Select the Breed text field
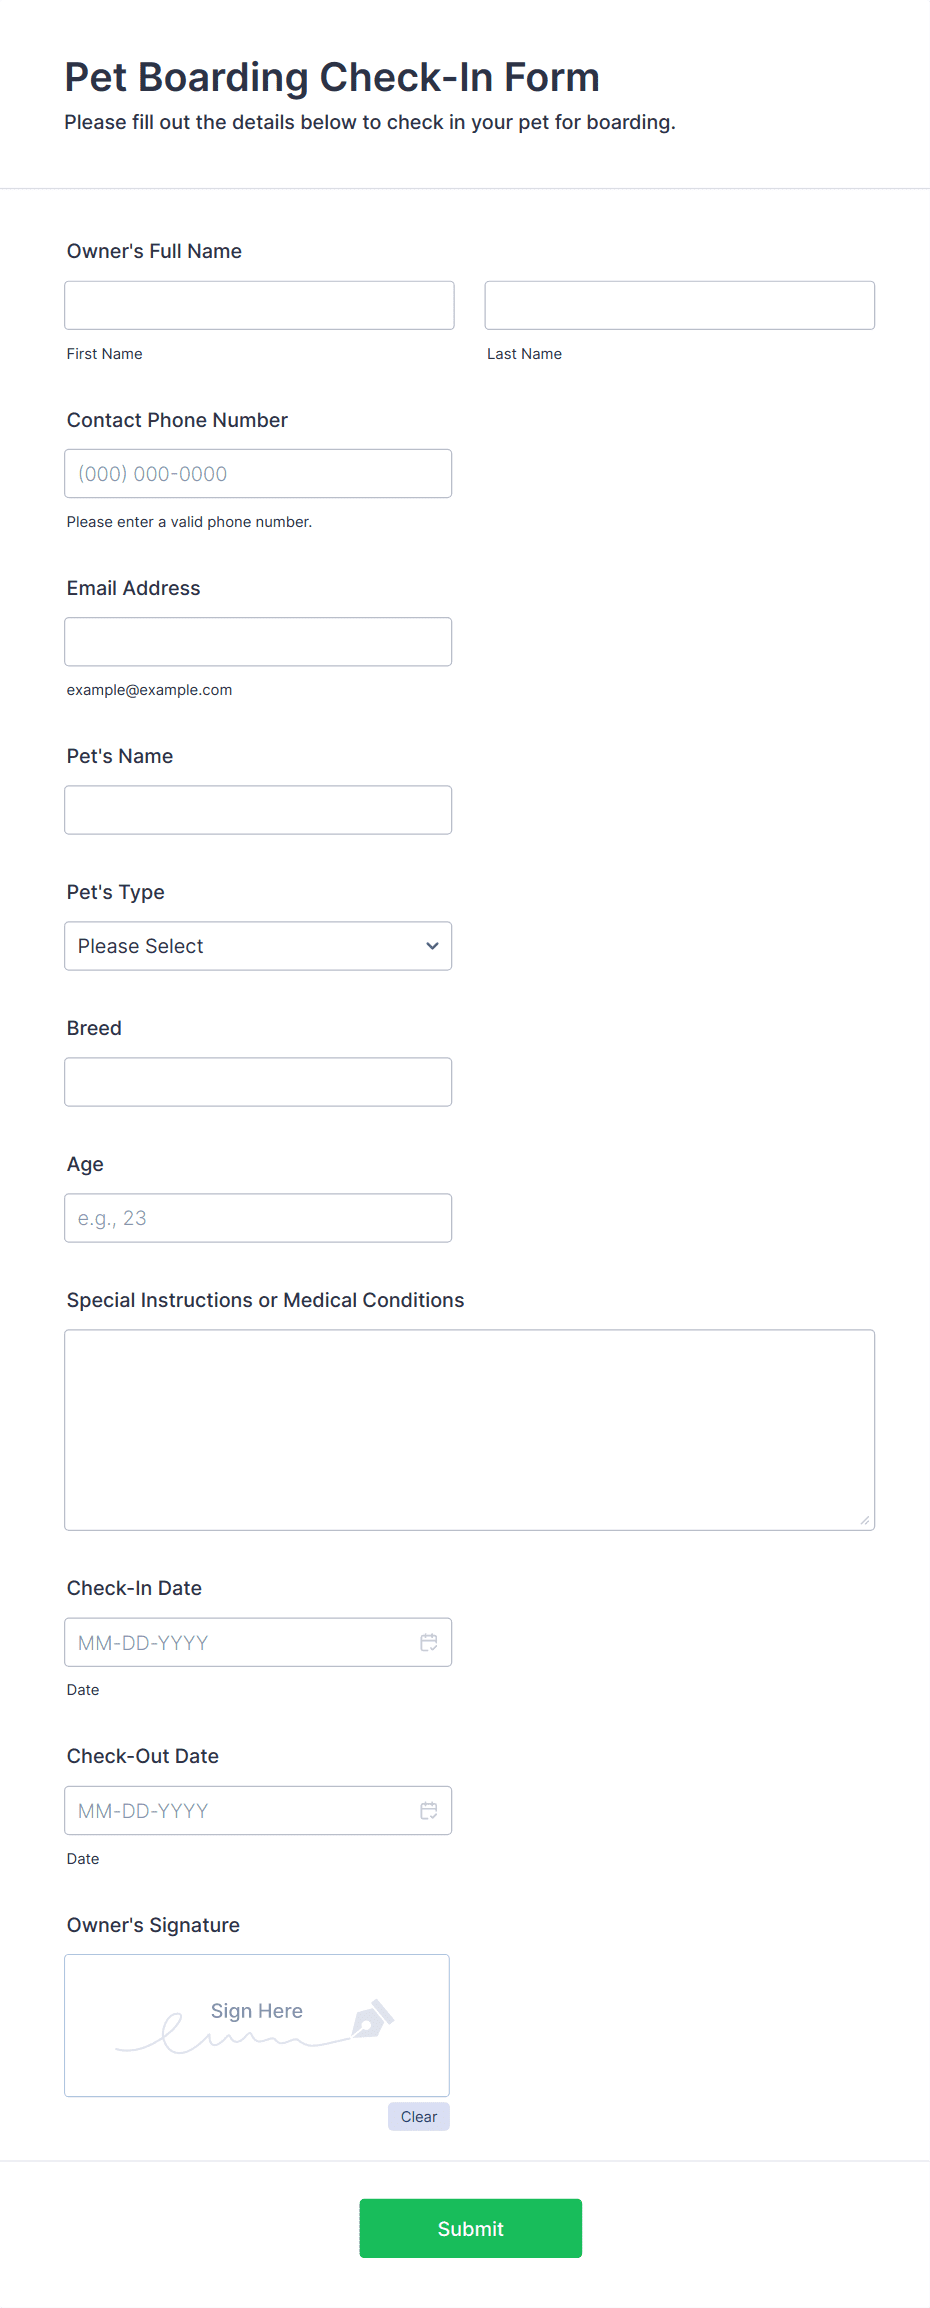The image size is (930, 2308). tap(258, 1081)
